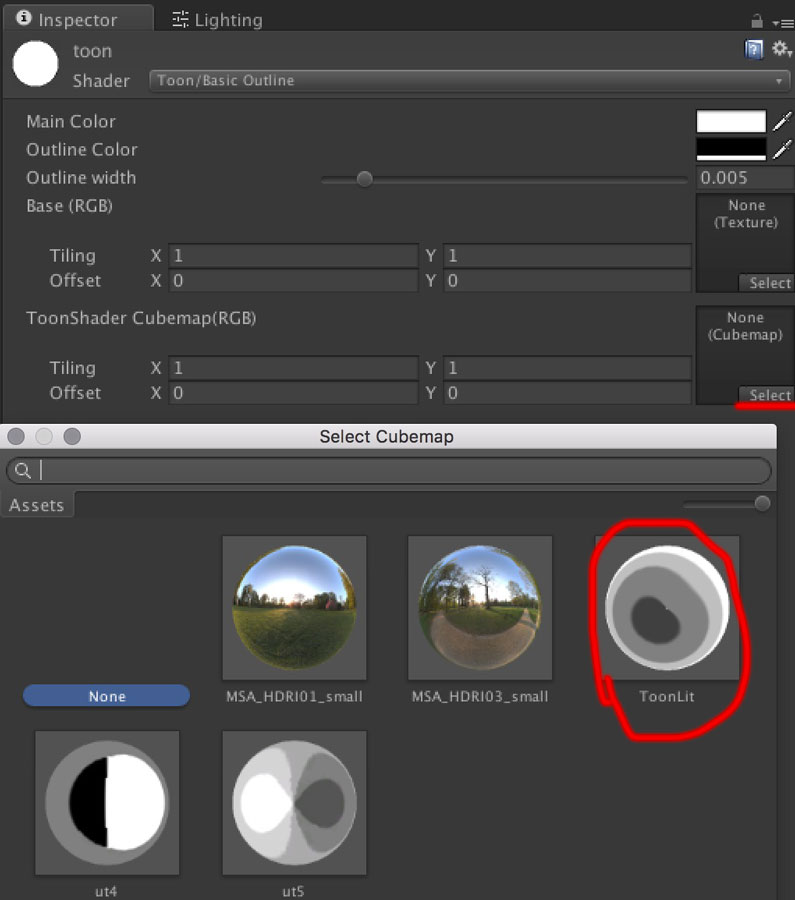Close the Select Cubemap window

click(16, 437)
